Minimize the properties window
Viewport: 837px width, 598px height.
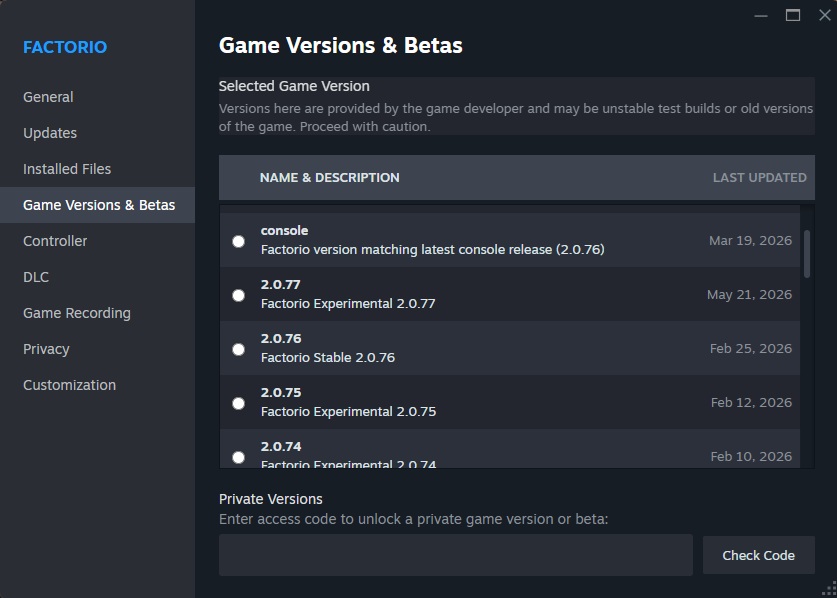(761, 15)
